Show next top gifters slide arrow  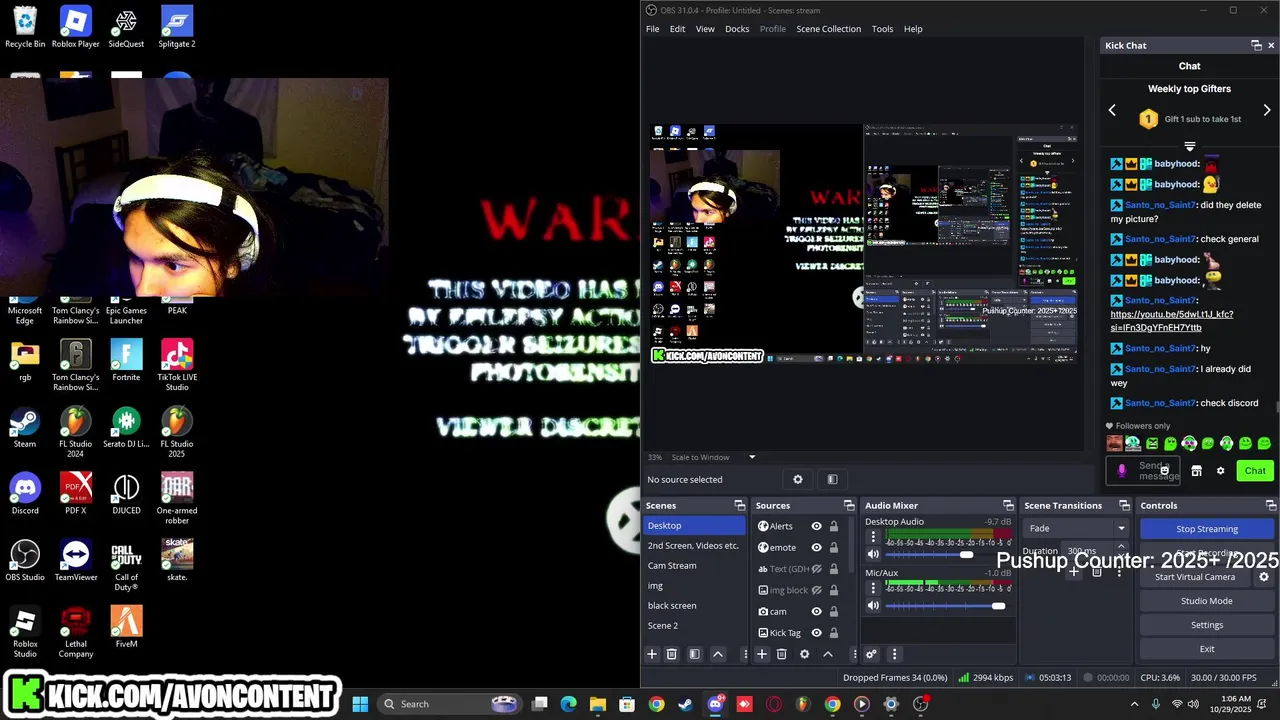pyautogui.click(x=1267, y=110)
